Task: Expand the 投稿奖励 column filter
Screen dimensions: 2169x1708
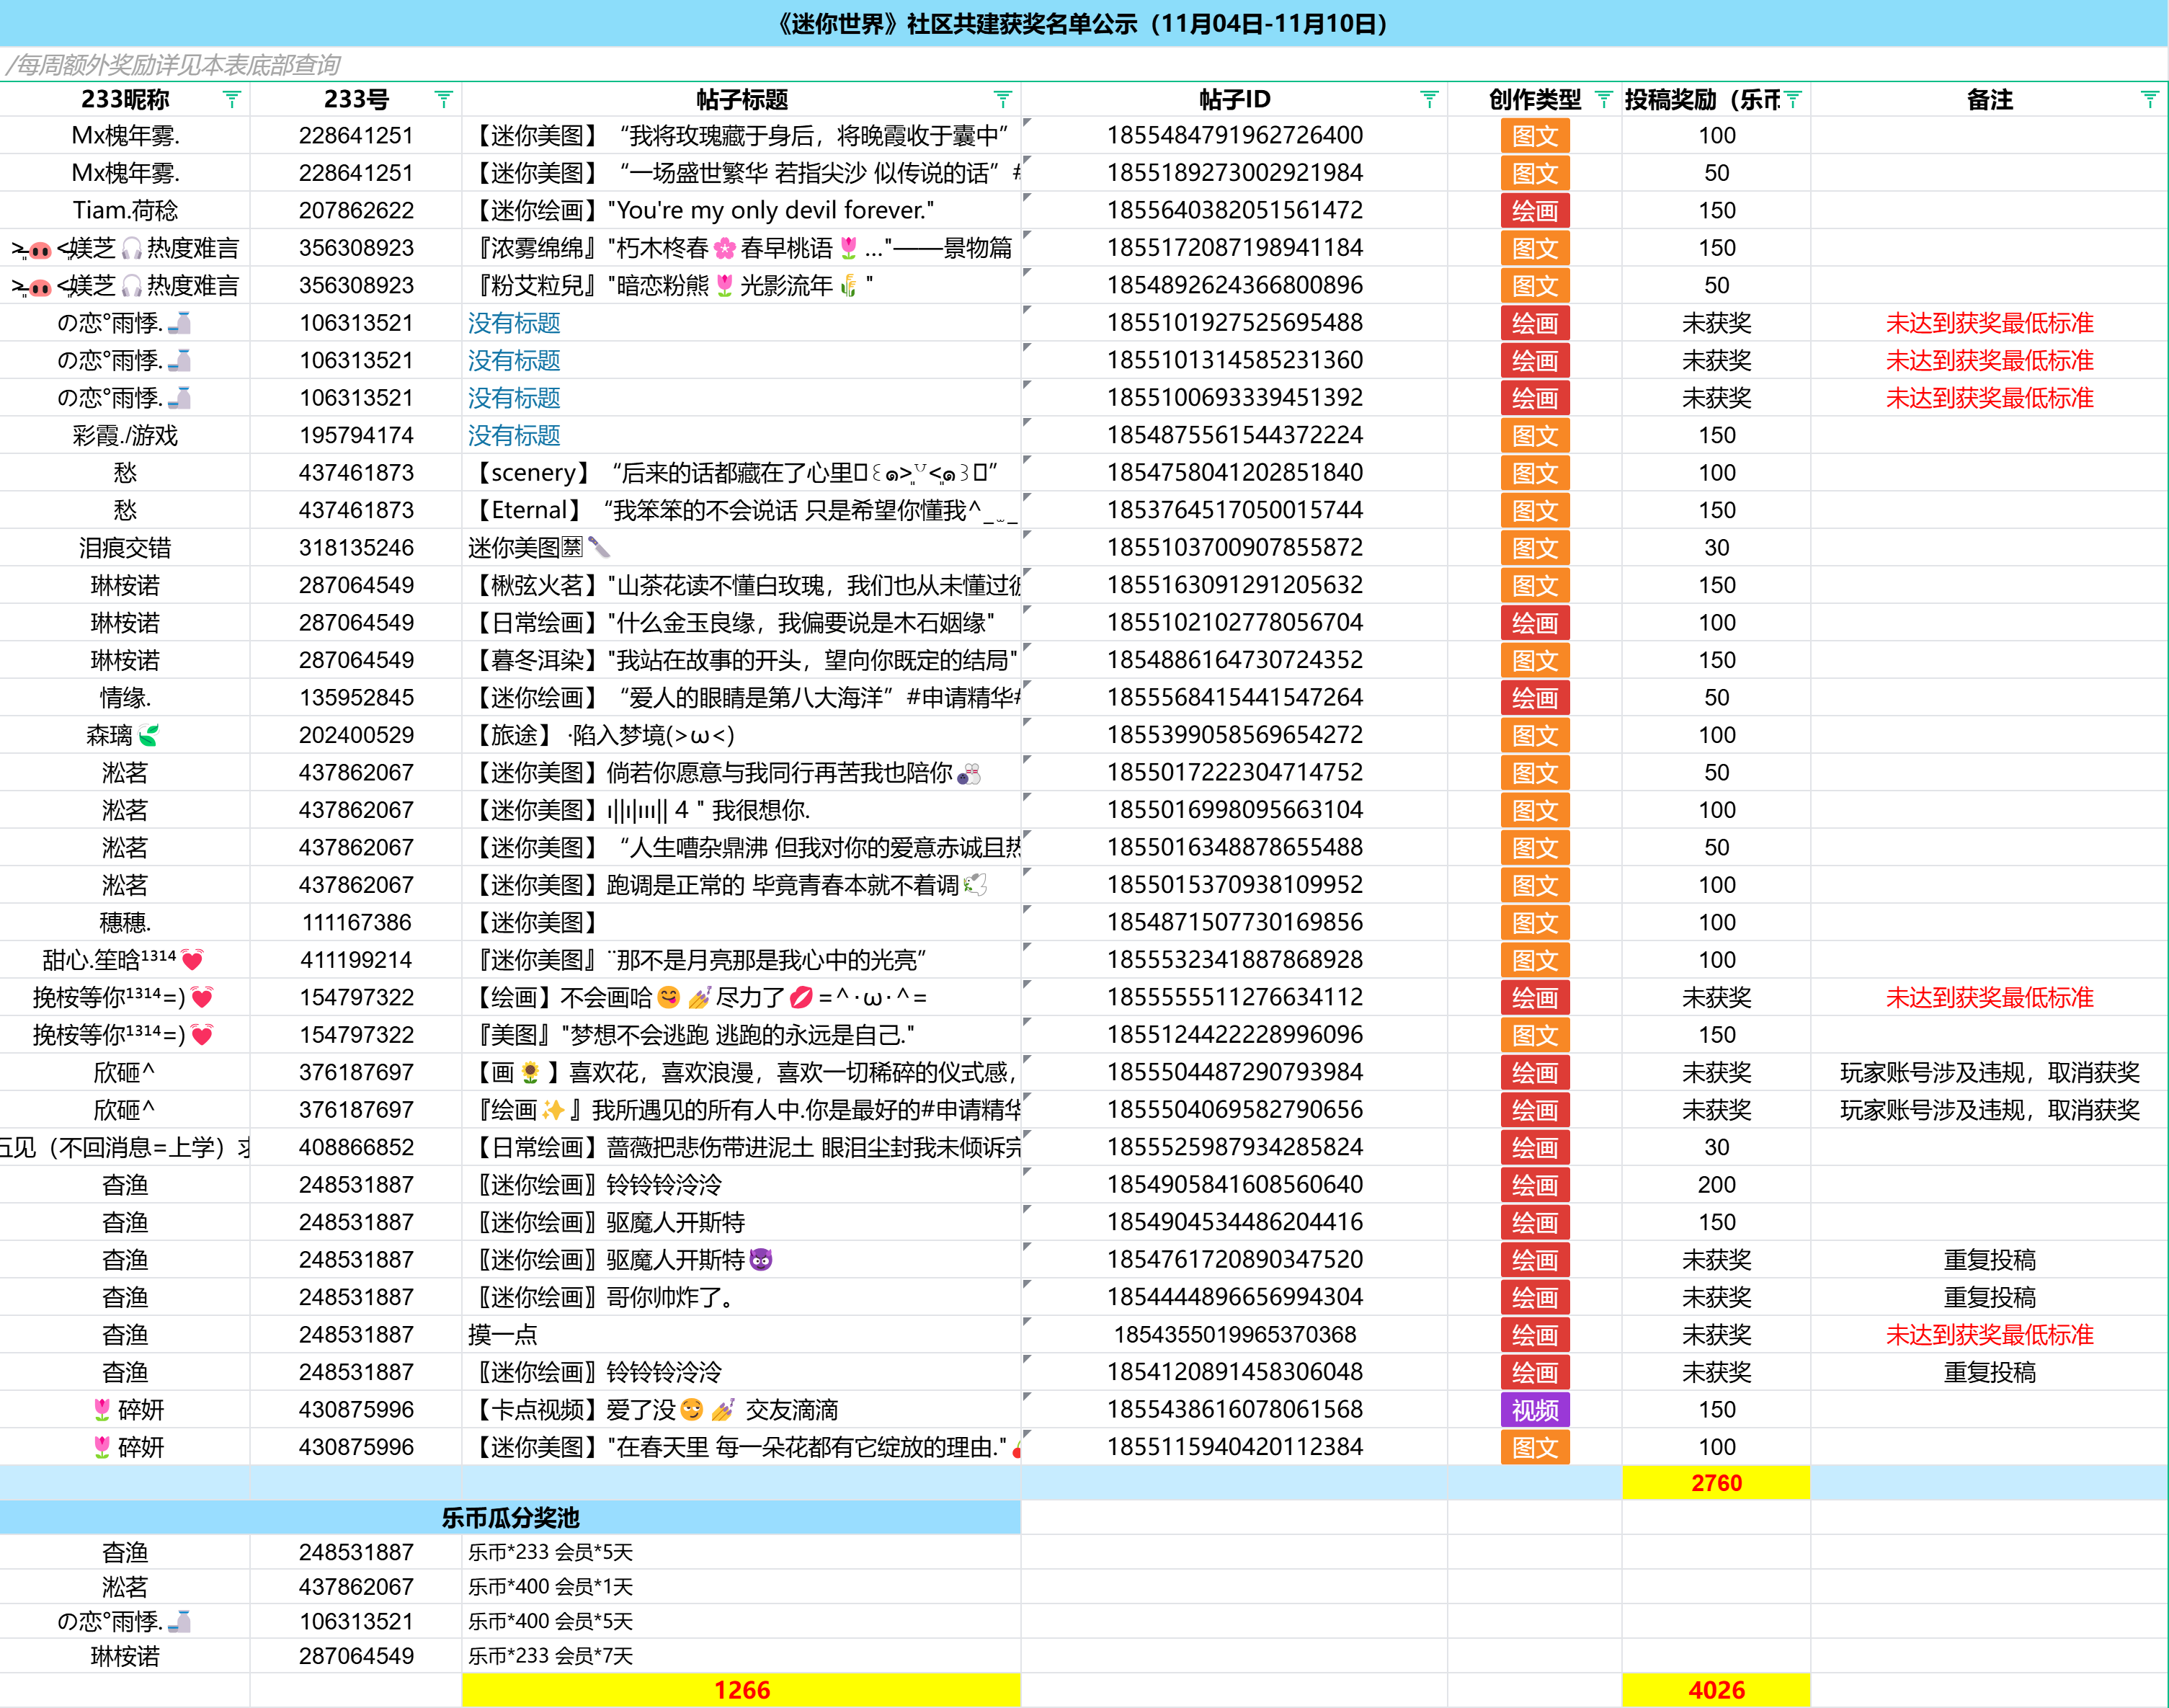Action: pyautogui.click(x=1793, y=99)
